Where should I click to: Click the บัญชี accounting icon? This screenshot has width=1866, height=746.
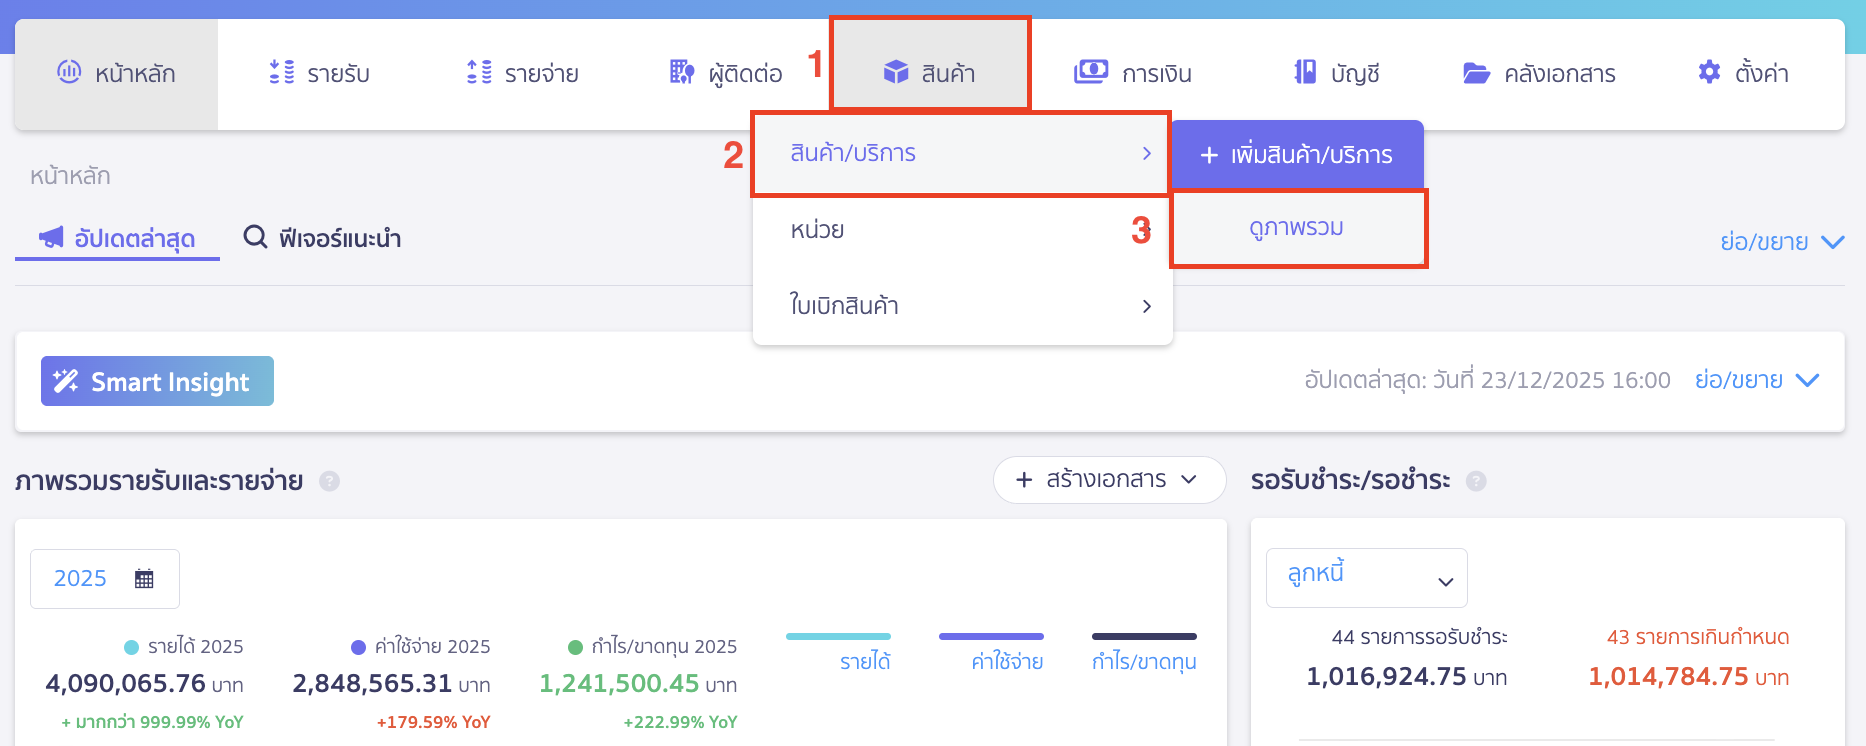point(1303,71)
